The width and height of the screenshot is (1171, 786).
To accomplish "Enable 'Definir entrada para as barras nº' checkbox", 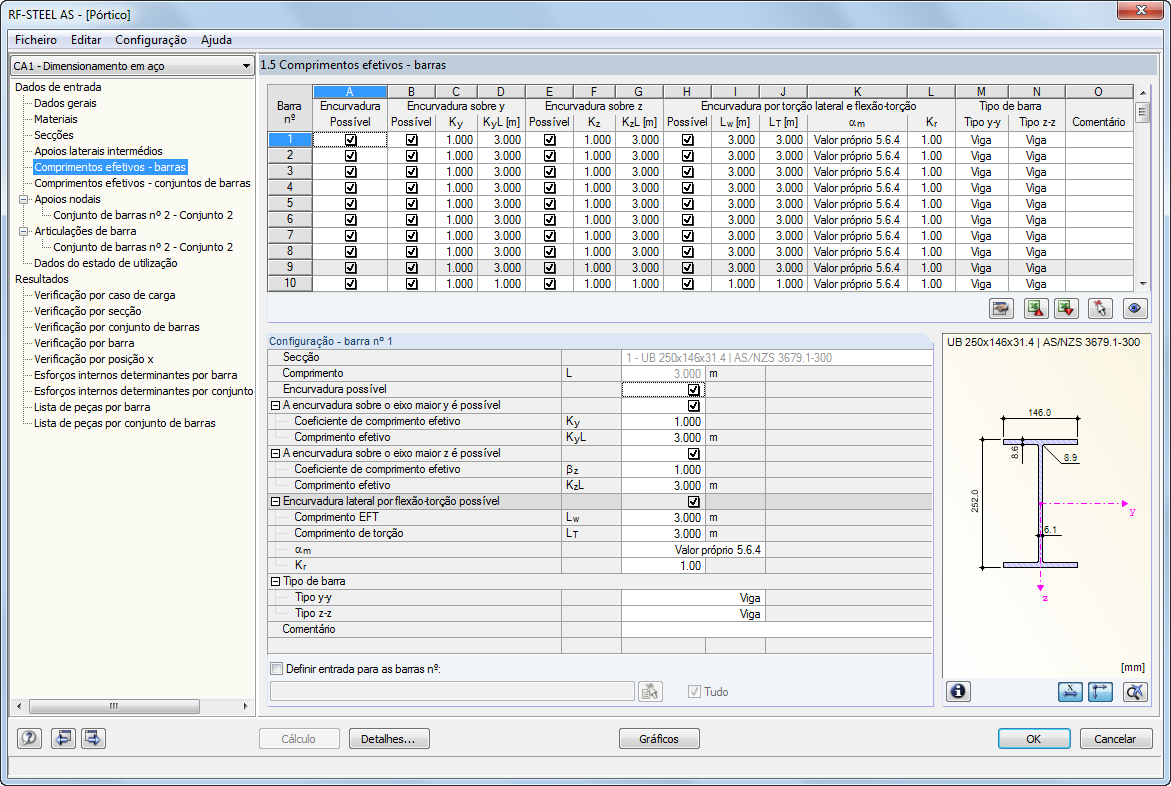I will point(277,669).
